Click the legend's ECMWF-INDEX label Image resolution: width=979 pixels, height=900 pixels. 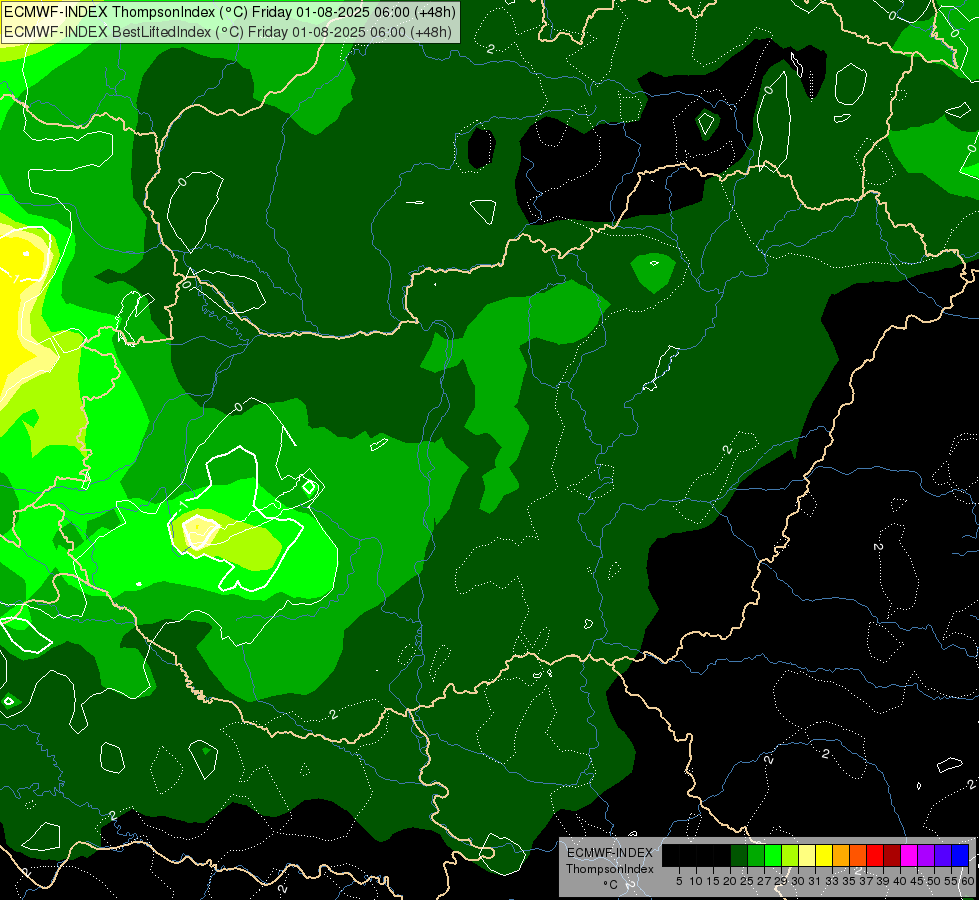pyautogui.click(x=610, y=853)
